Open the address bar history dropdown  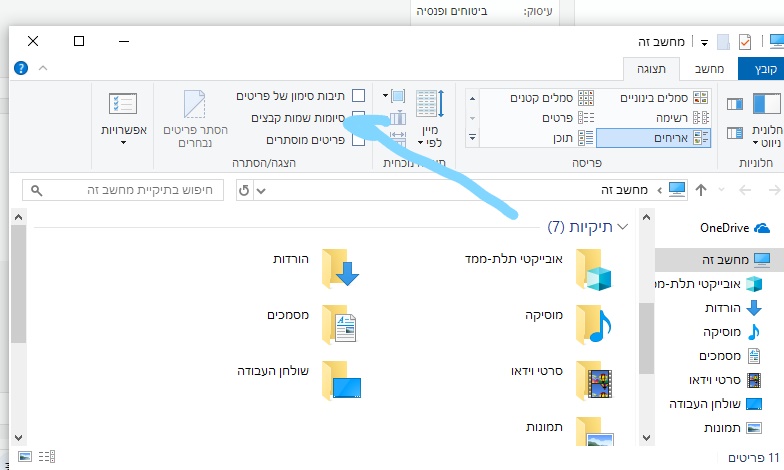[261, 190]
